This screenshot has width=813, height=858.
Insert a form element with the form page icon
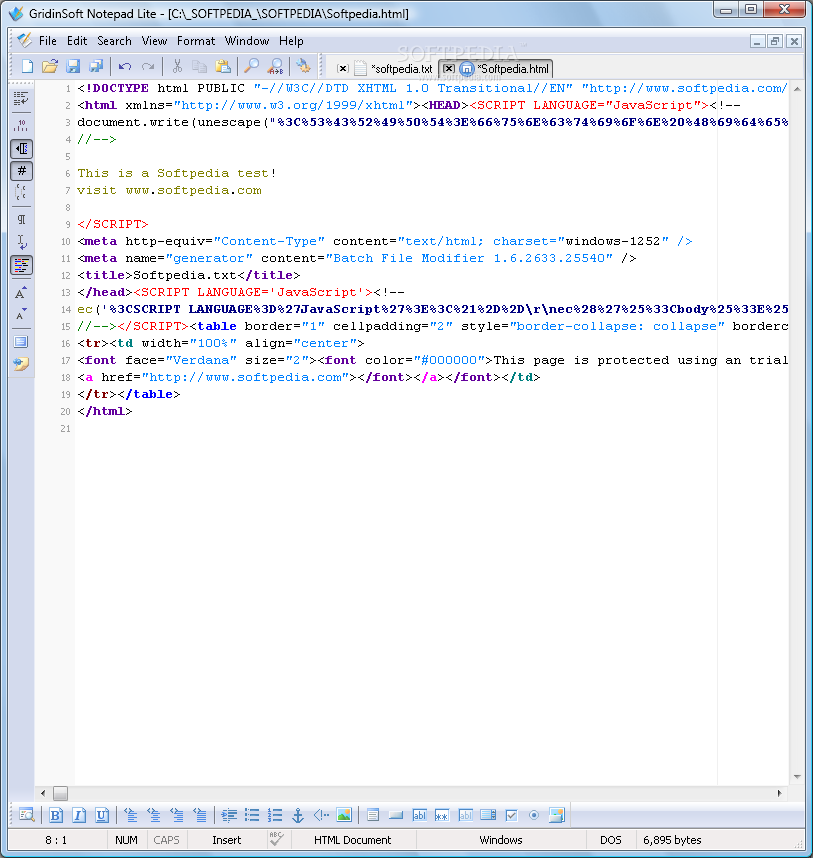click(373, 815)
